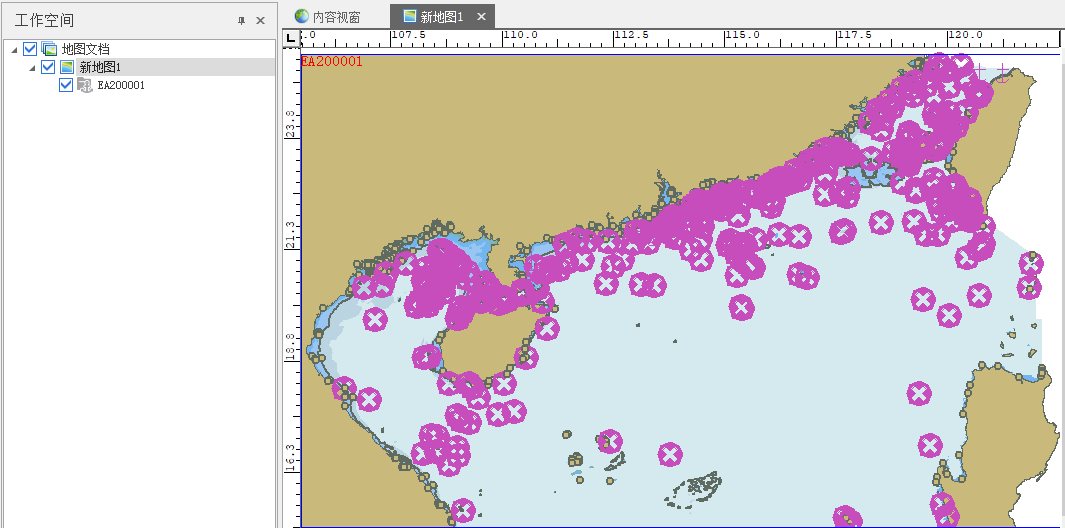Click the pin icon of 工作空间 panel
This screenshot has height=528, width=1065.
point(241,20)
